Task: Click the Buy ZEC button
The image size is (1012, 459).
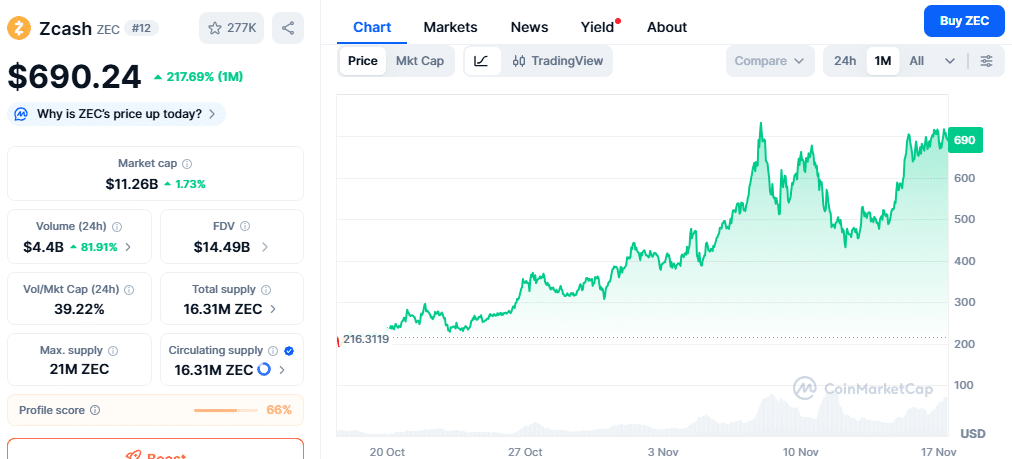Action: (x=963, y=21)
